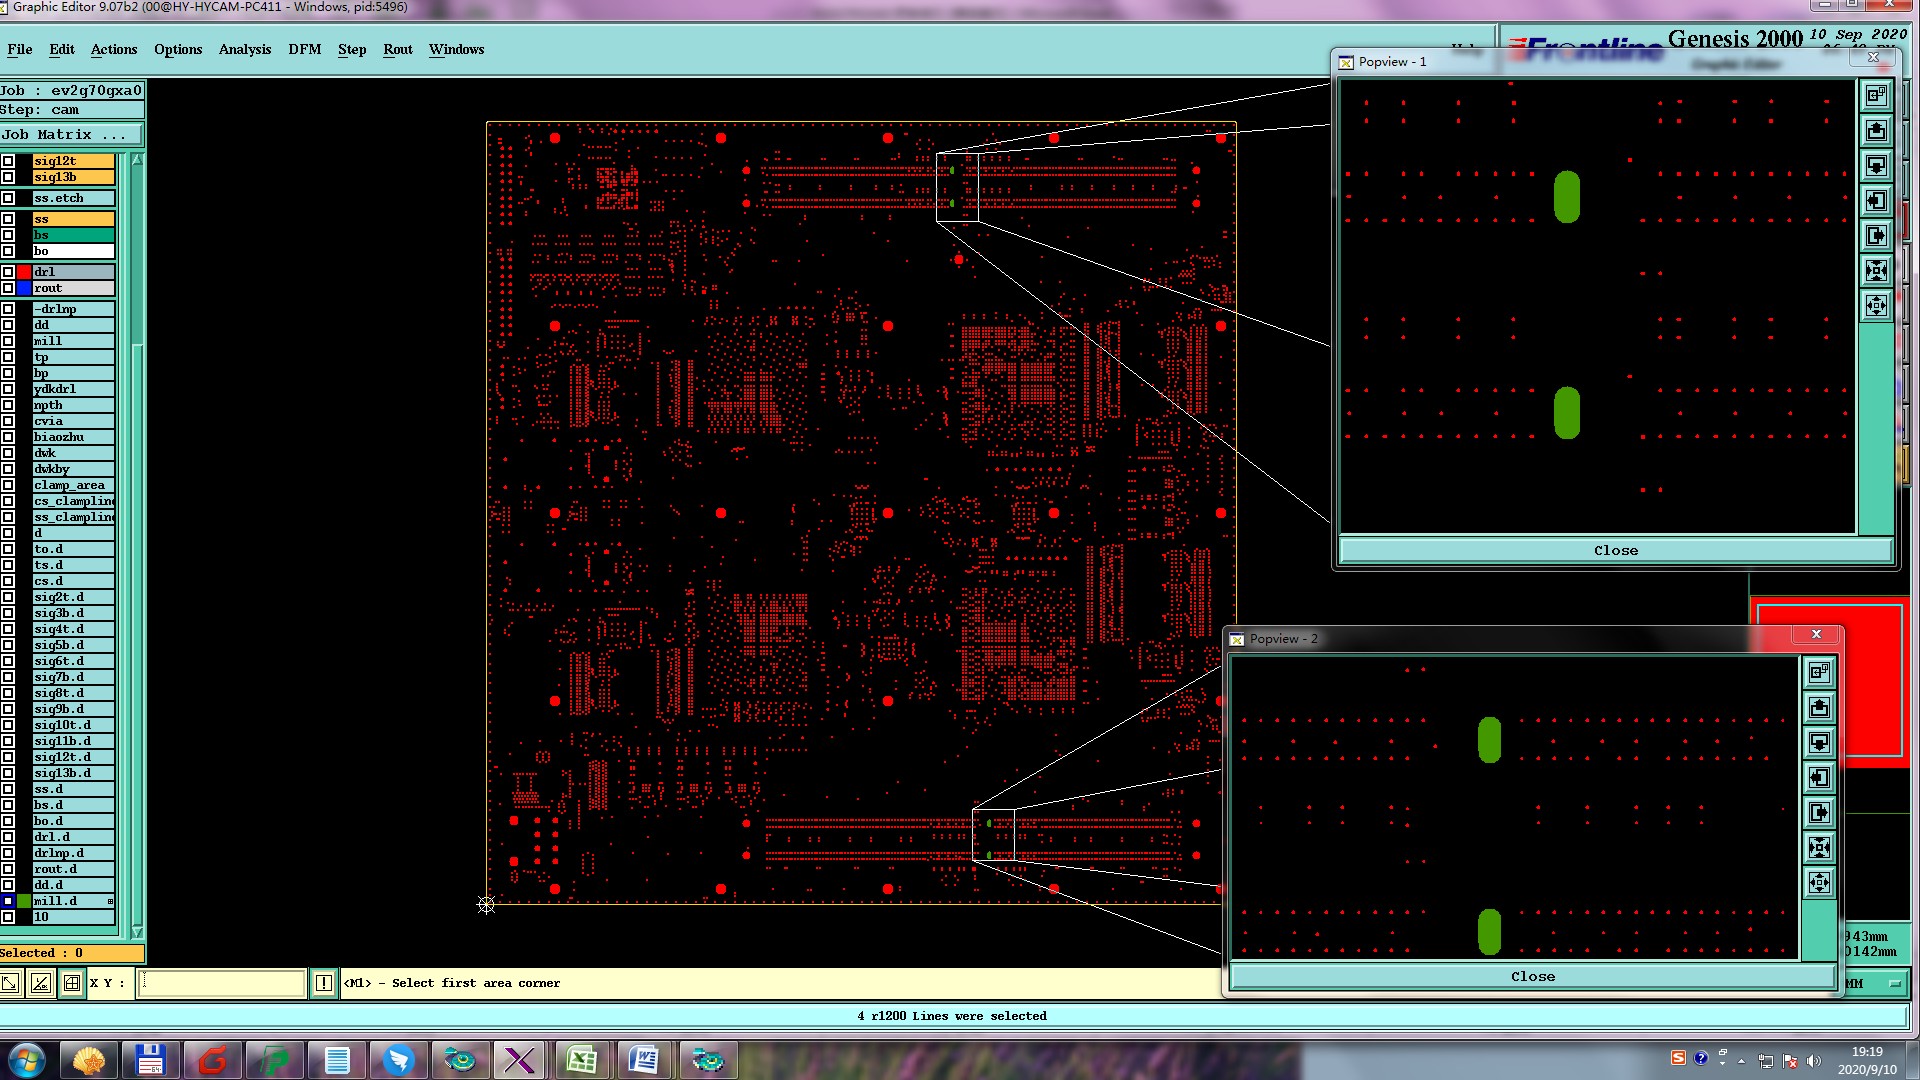This screenshot has height=1080, width=1920.
Task: Click Close button in Popview 2
Action: [1533, 976]
